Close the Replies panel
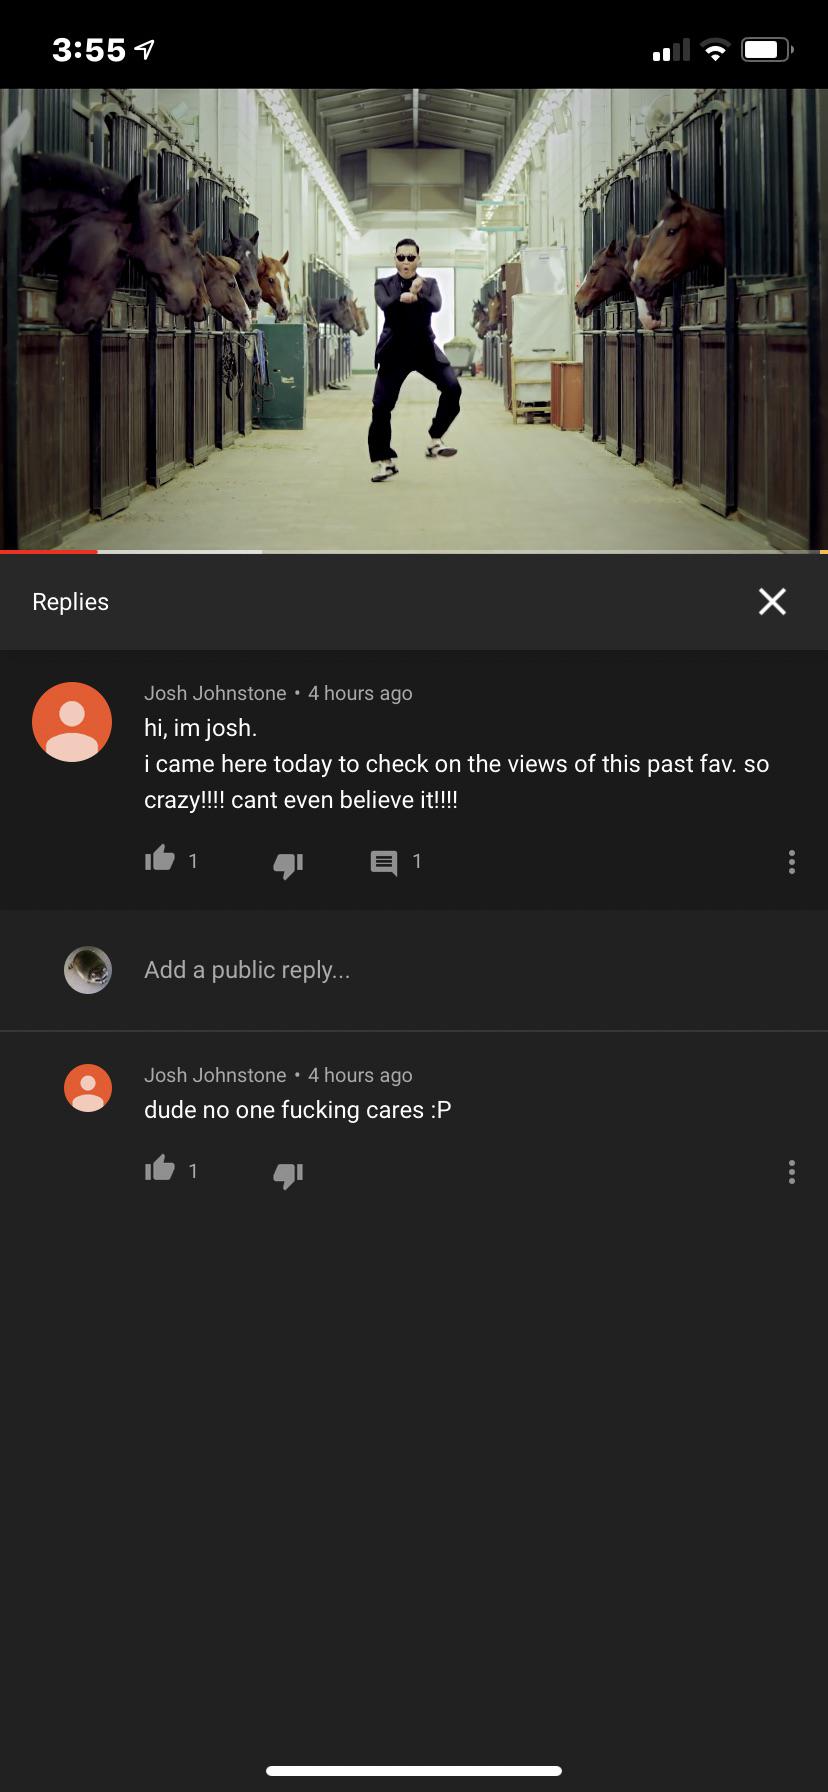This screenshot has width=828, height=1792. (x=772, y=601)
